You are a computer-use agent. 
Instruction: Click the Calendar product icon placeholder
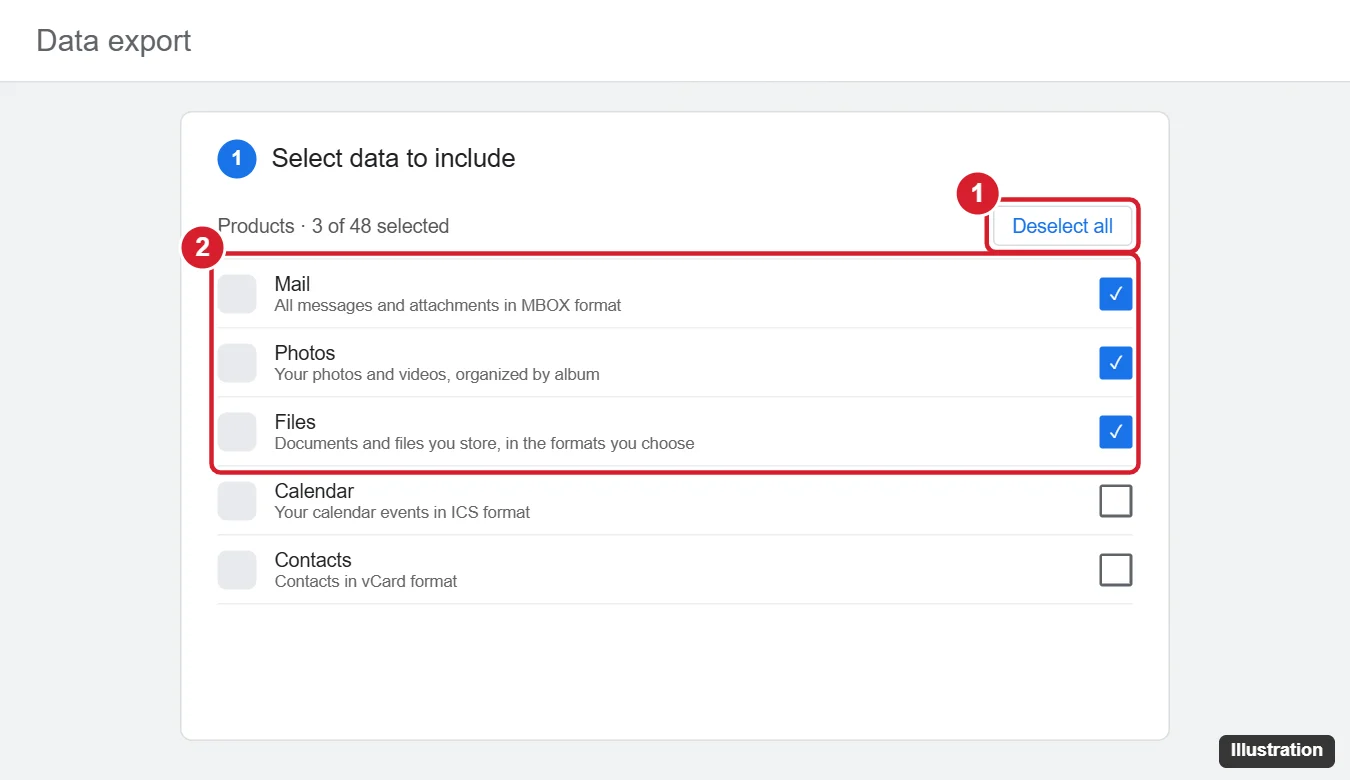(x=237, y=501)
